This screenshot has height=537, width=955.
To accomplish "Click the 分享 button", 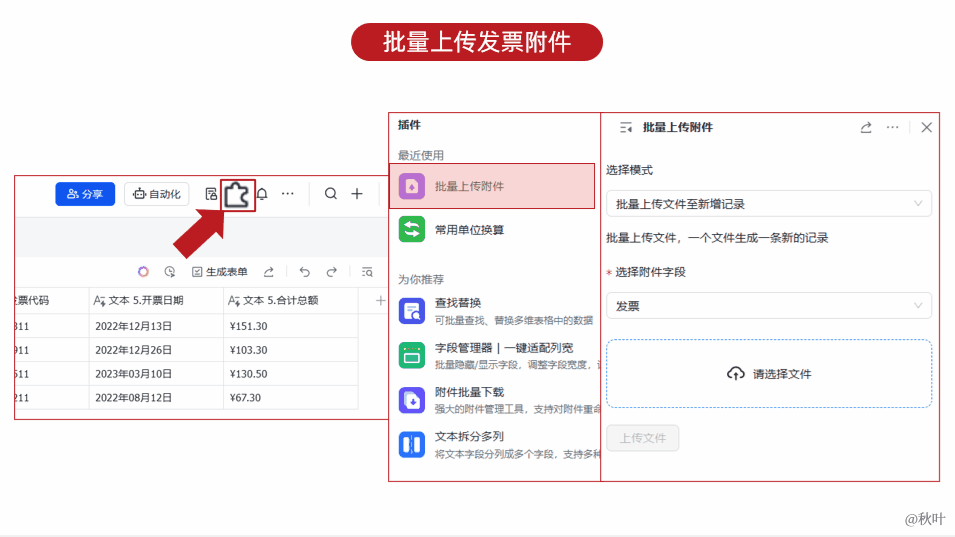I will [x=85, y=194].
